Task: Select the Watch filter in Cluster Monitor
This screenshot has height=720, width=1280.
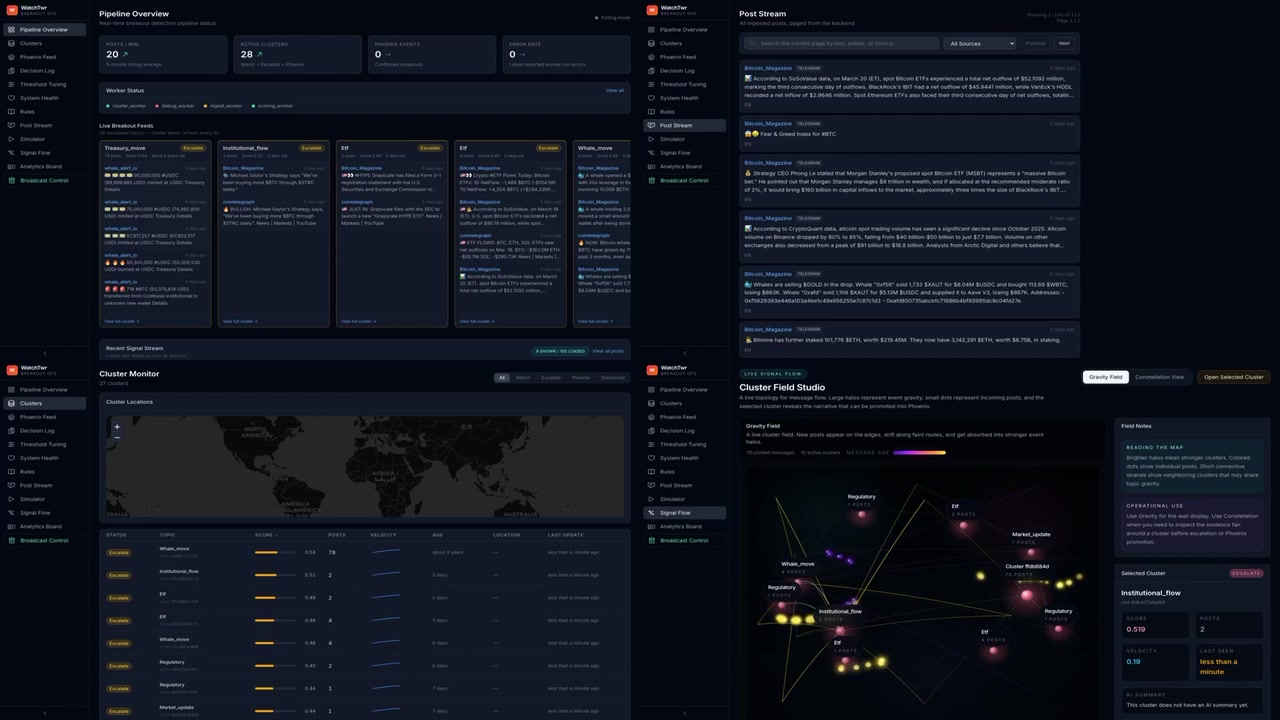Action: (x=523, y=378)
